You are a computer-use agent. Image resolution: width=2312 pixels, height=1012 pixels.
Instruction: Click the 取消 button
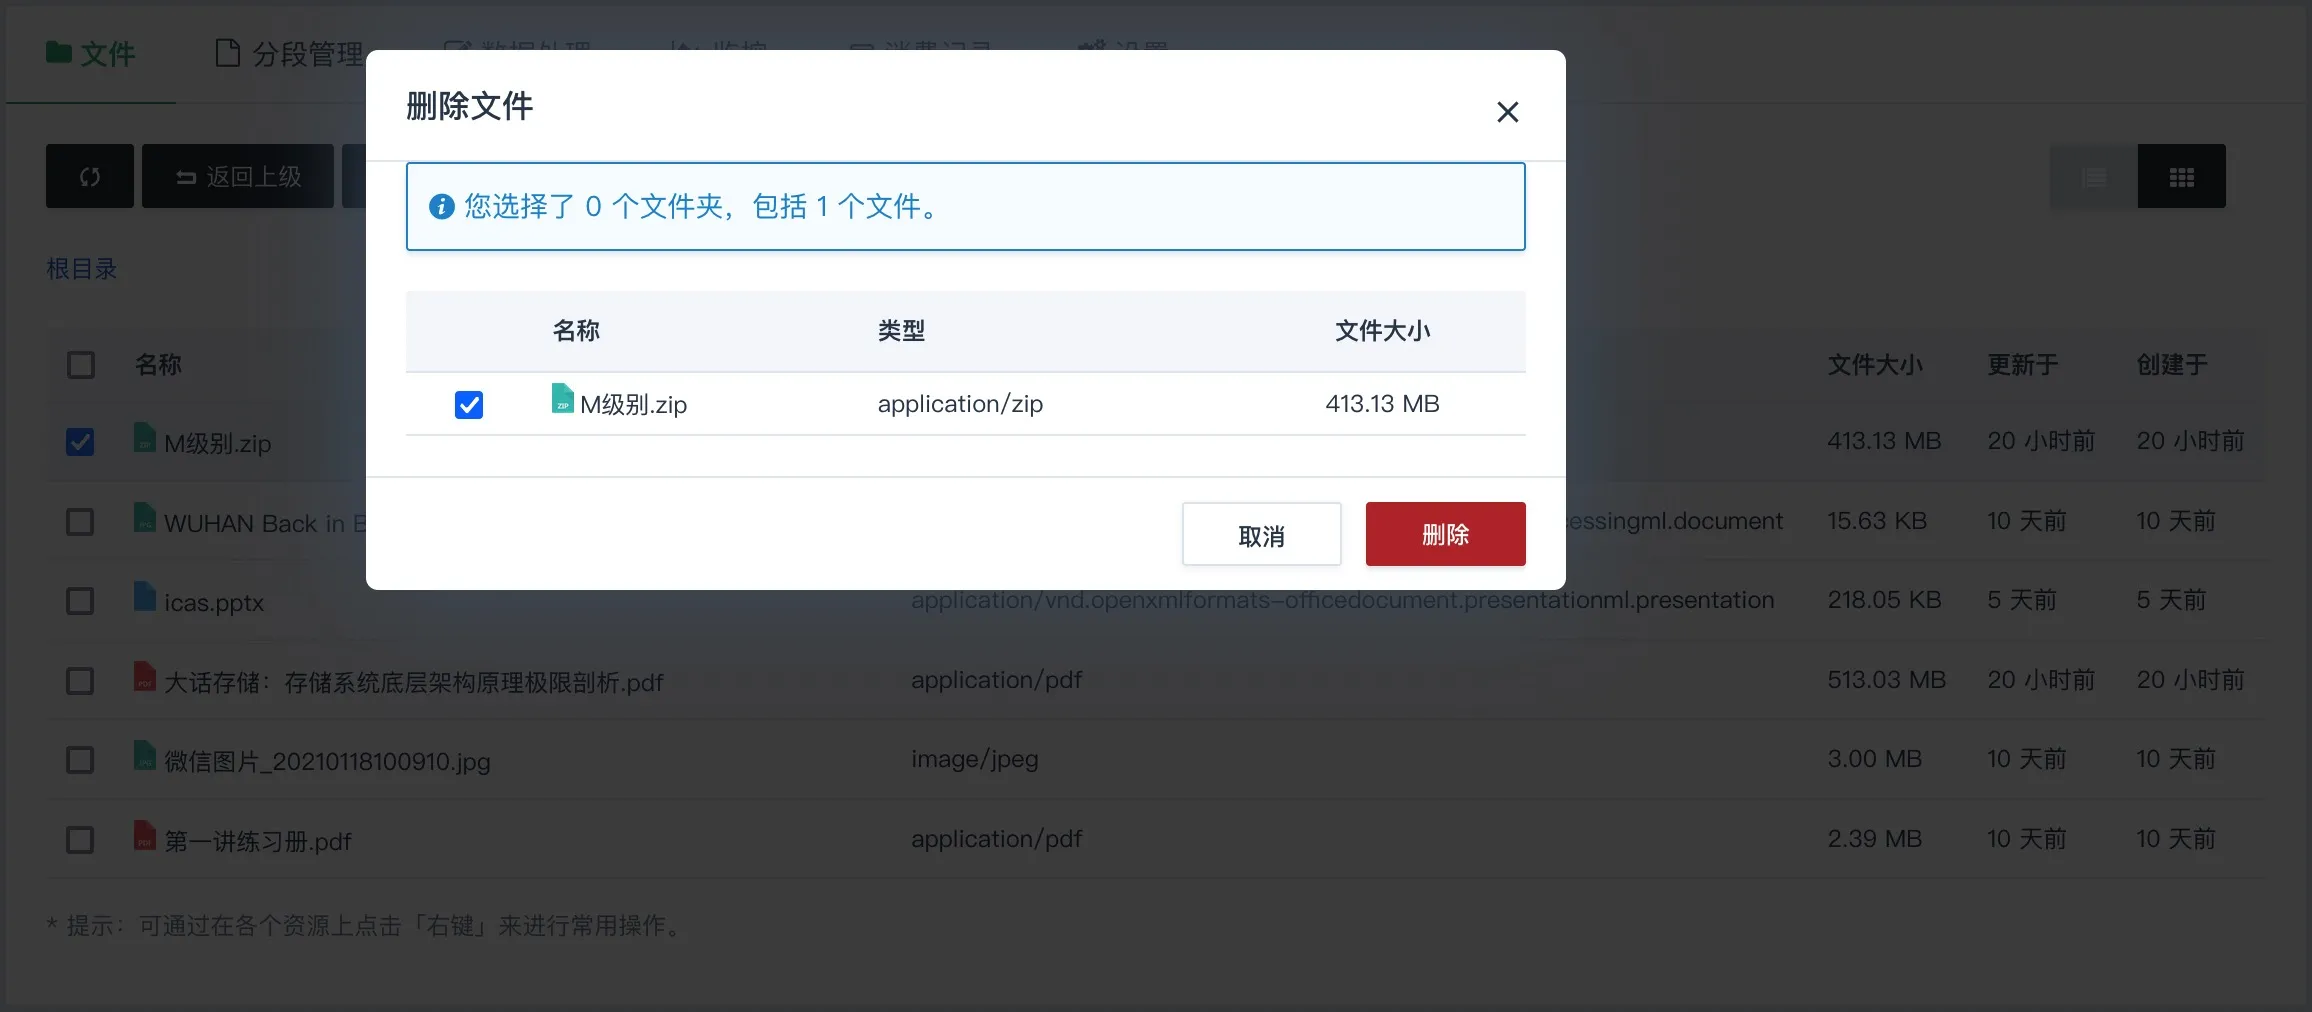click(1261, 535)
